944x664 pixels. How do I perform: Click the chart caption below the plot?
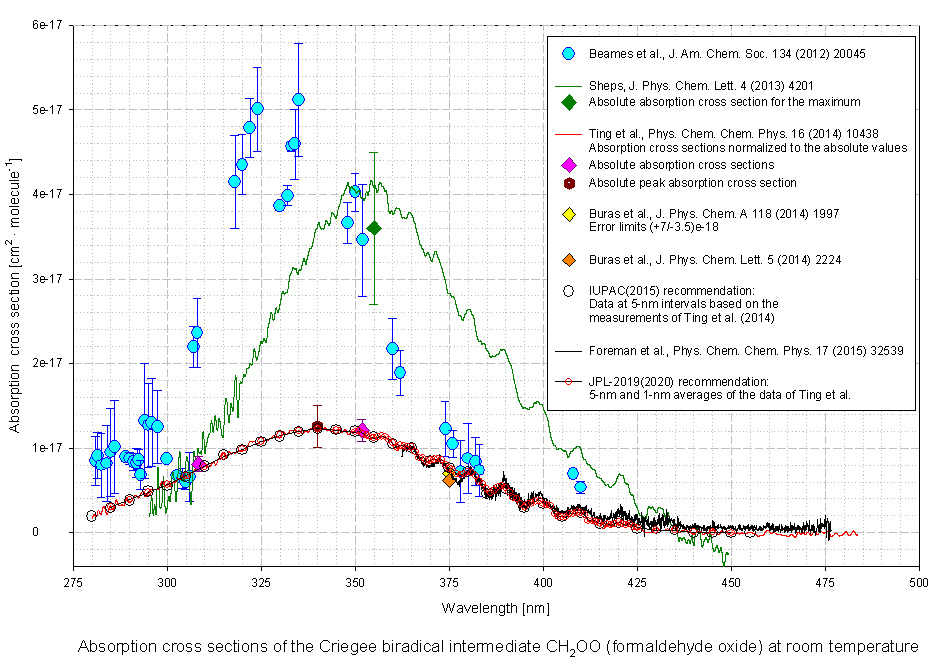click(x=497, y=646)
